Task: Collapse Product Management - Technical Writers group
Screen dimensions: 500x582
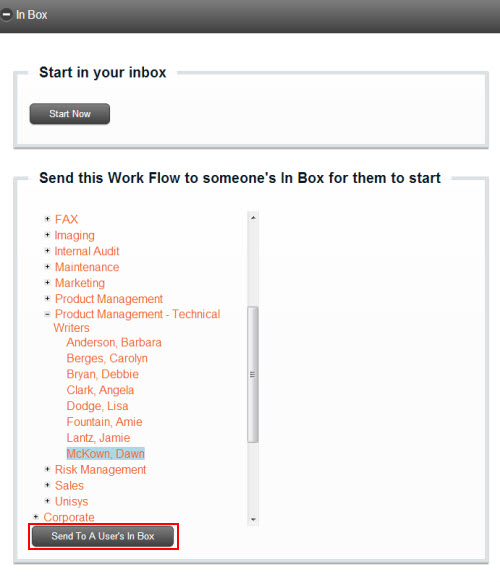Action: [x=47, y=314]
